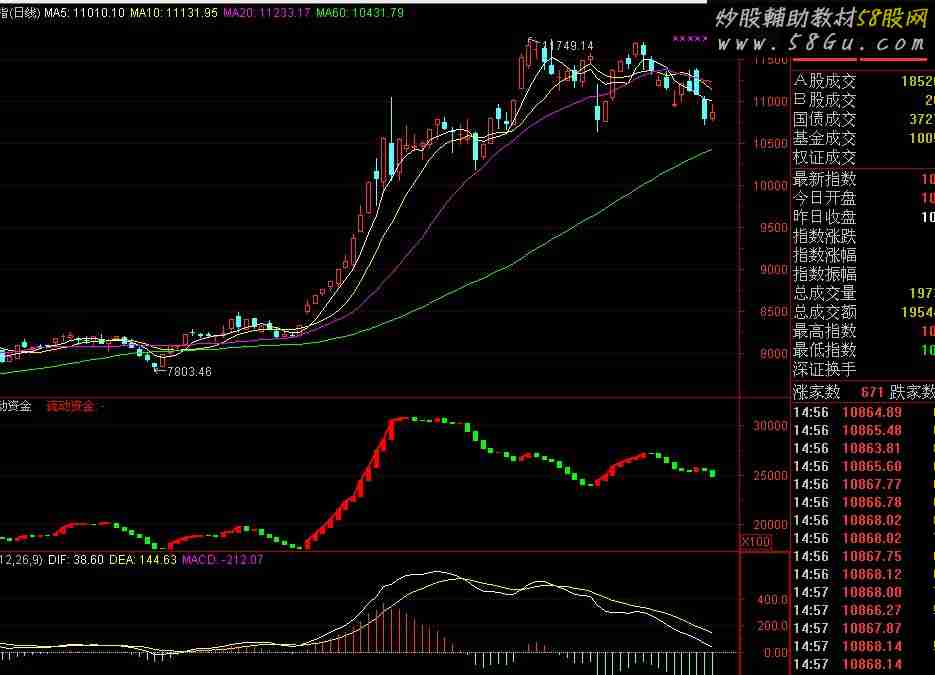Click the tick price 10867.77
The width and height of the screenshot is (935, 675).
tap(872, 484)
